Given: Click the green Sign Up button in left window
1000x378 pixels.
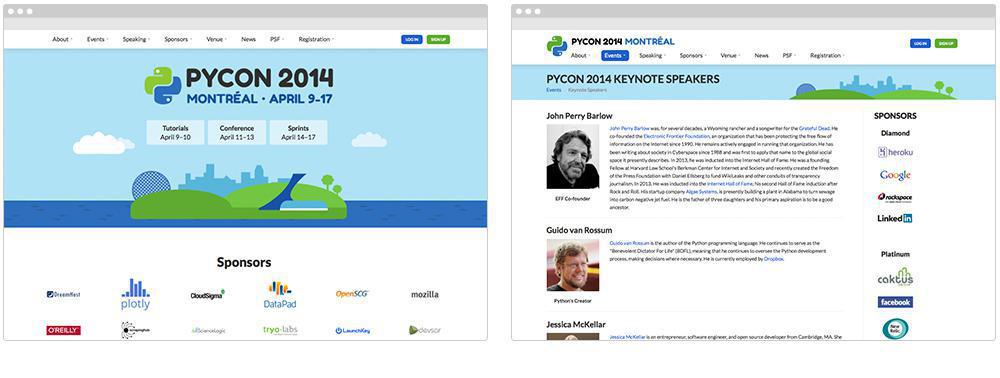Looking at the screenshot, I should [x=438, y=40].
